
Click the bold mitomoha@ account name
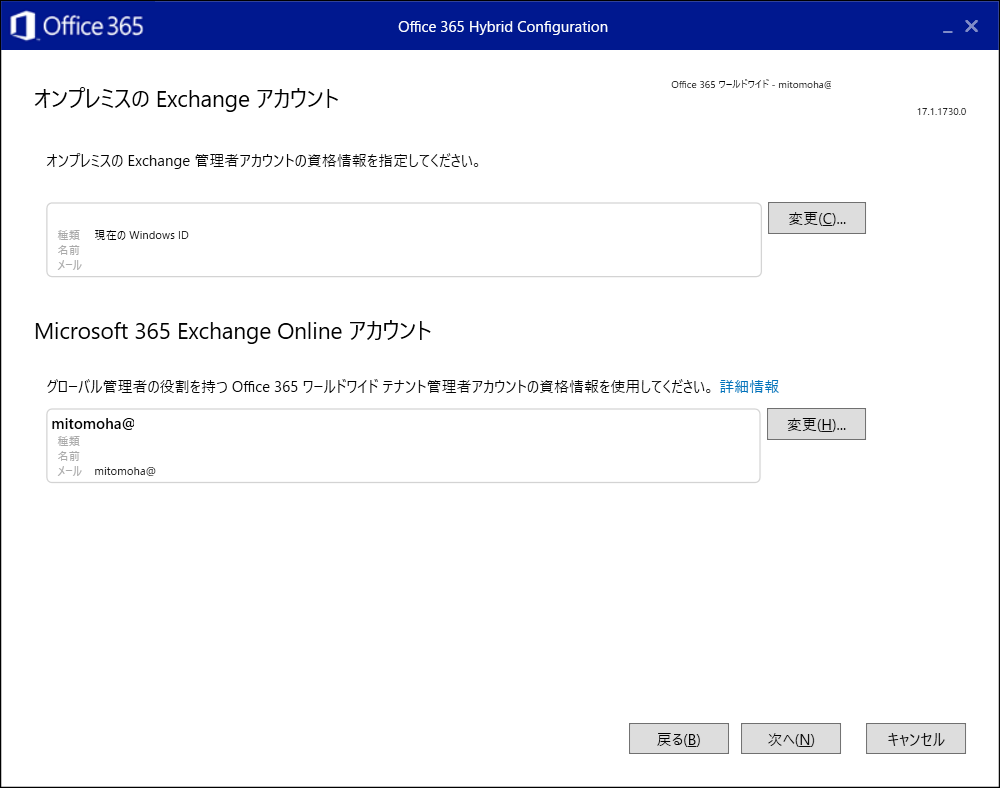93,424
